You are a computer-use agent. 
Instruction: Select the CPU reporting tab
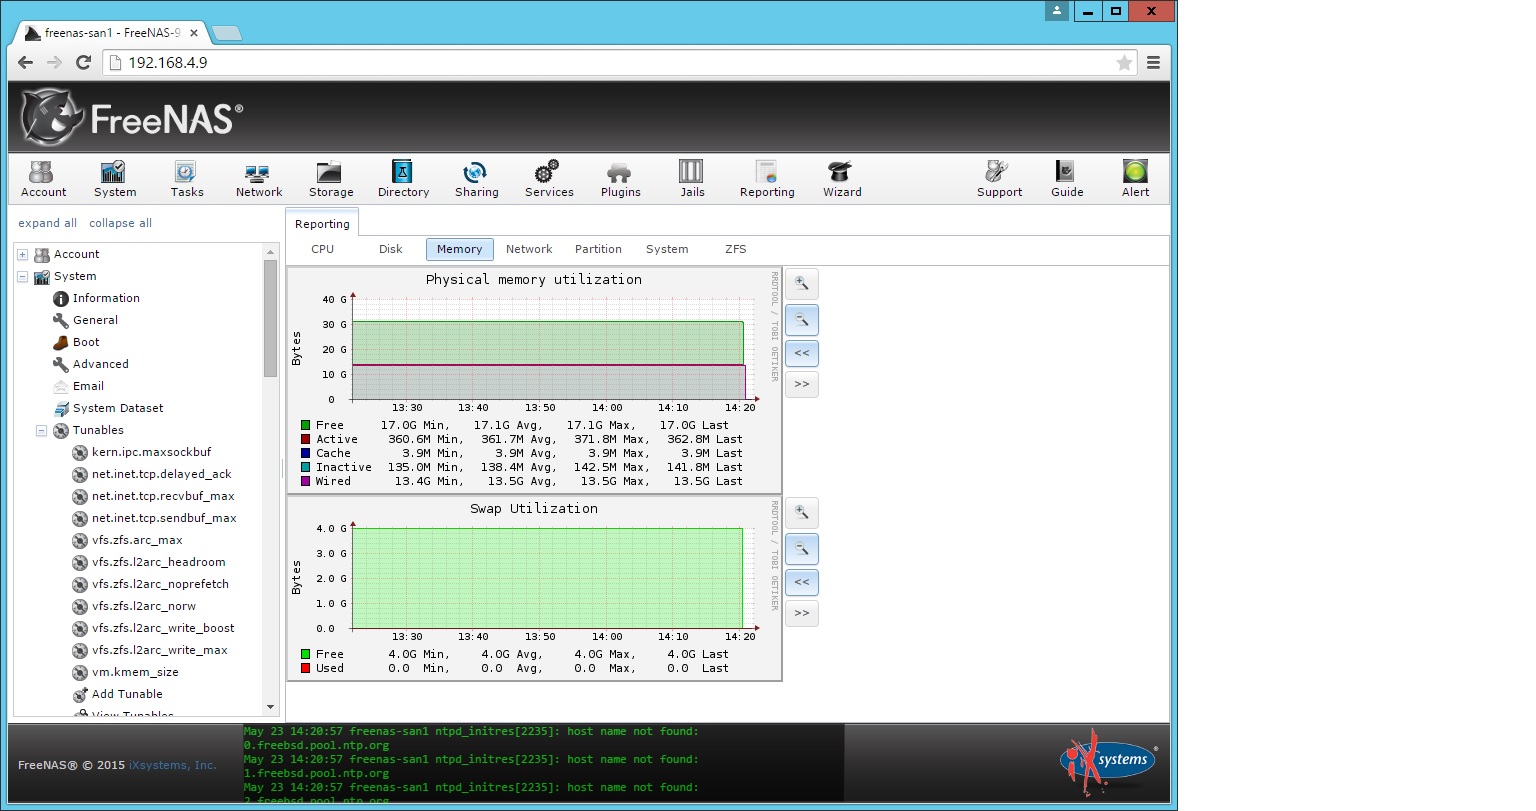[322, 249]
